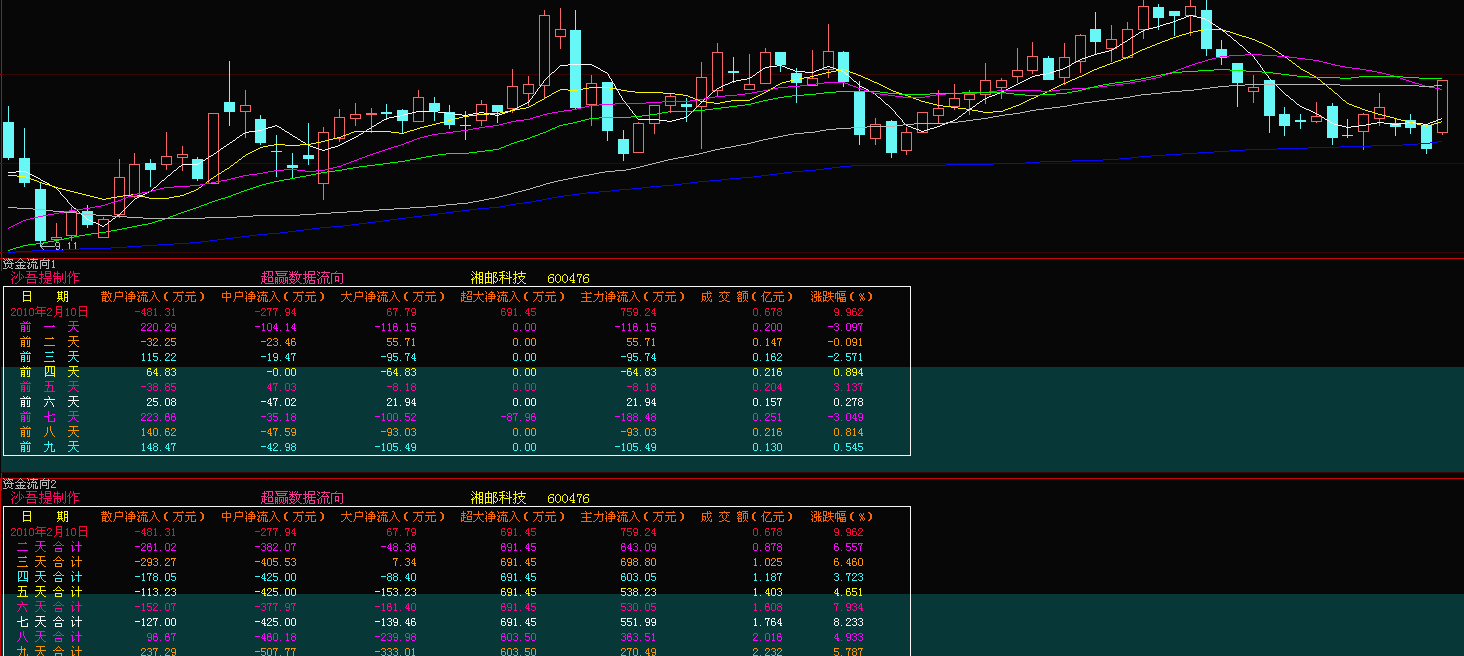1464x656 pixels.
Task: Select stock name 湘邮科技 in 资金流向2 panel
Action: point(498,498)
